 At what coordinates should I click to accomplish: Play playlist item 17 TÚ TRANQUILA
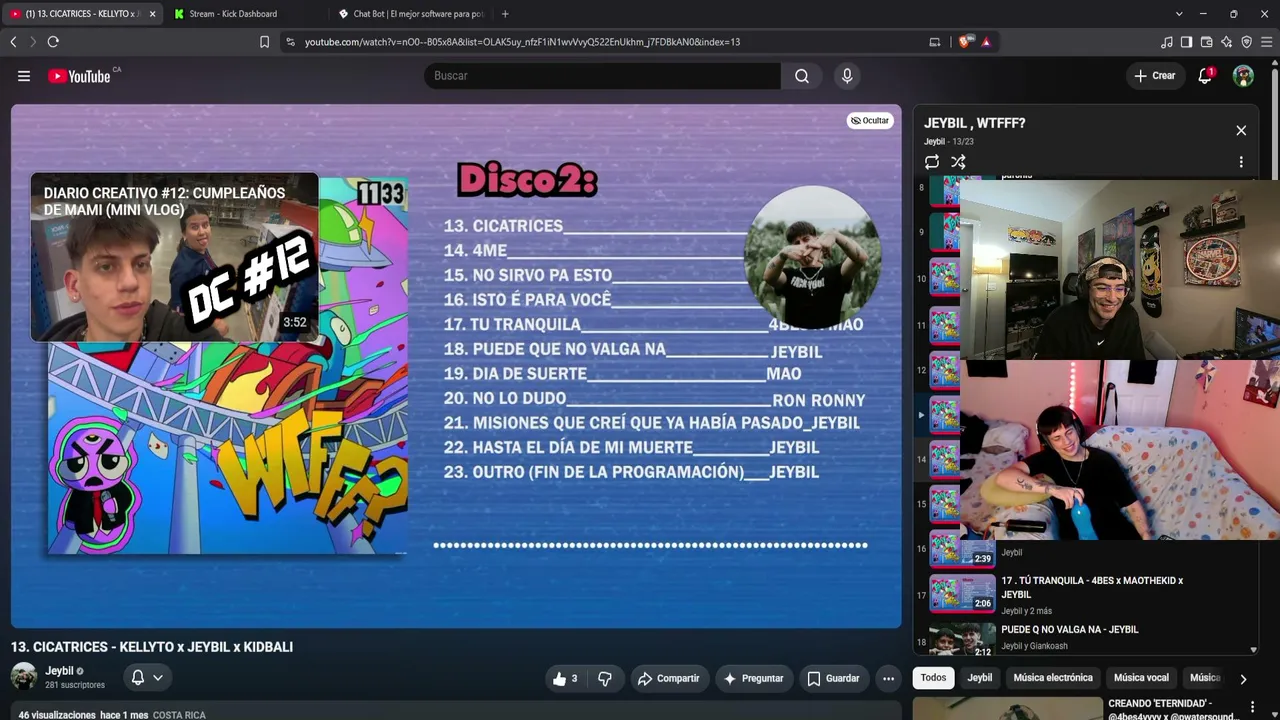[x=1085, y=593]
